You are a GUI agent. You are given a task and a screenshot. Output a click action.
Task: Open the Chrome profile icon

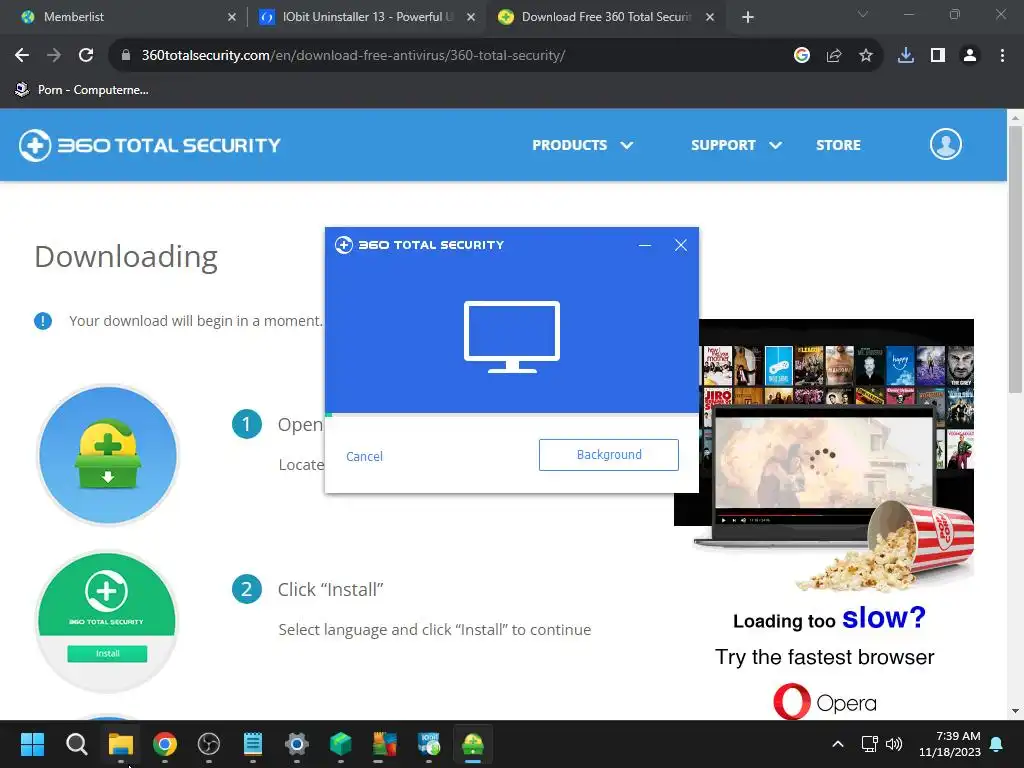(970, 56)
